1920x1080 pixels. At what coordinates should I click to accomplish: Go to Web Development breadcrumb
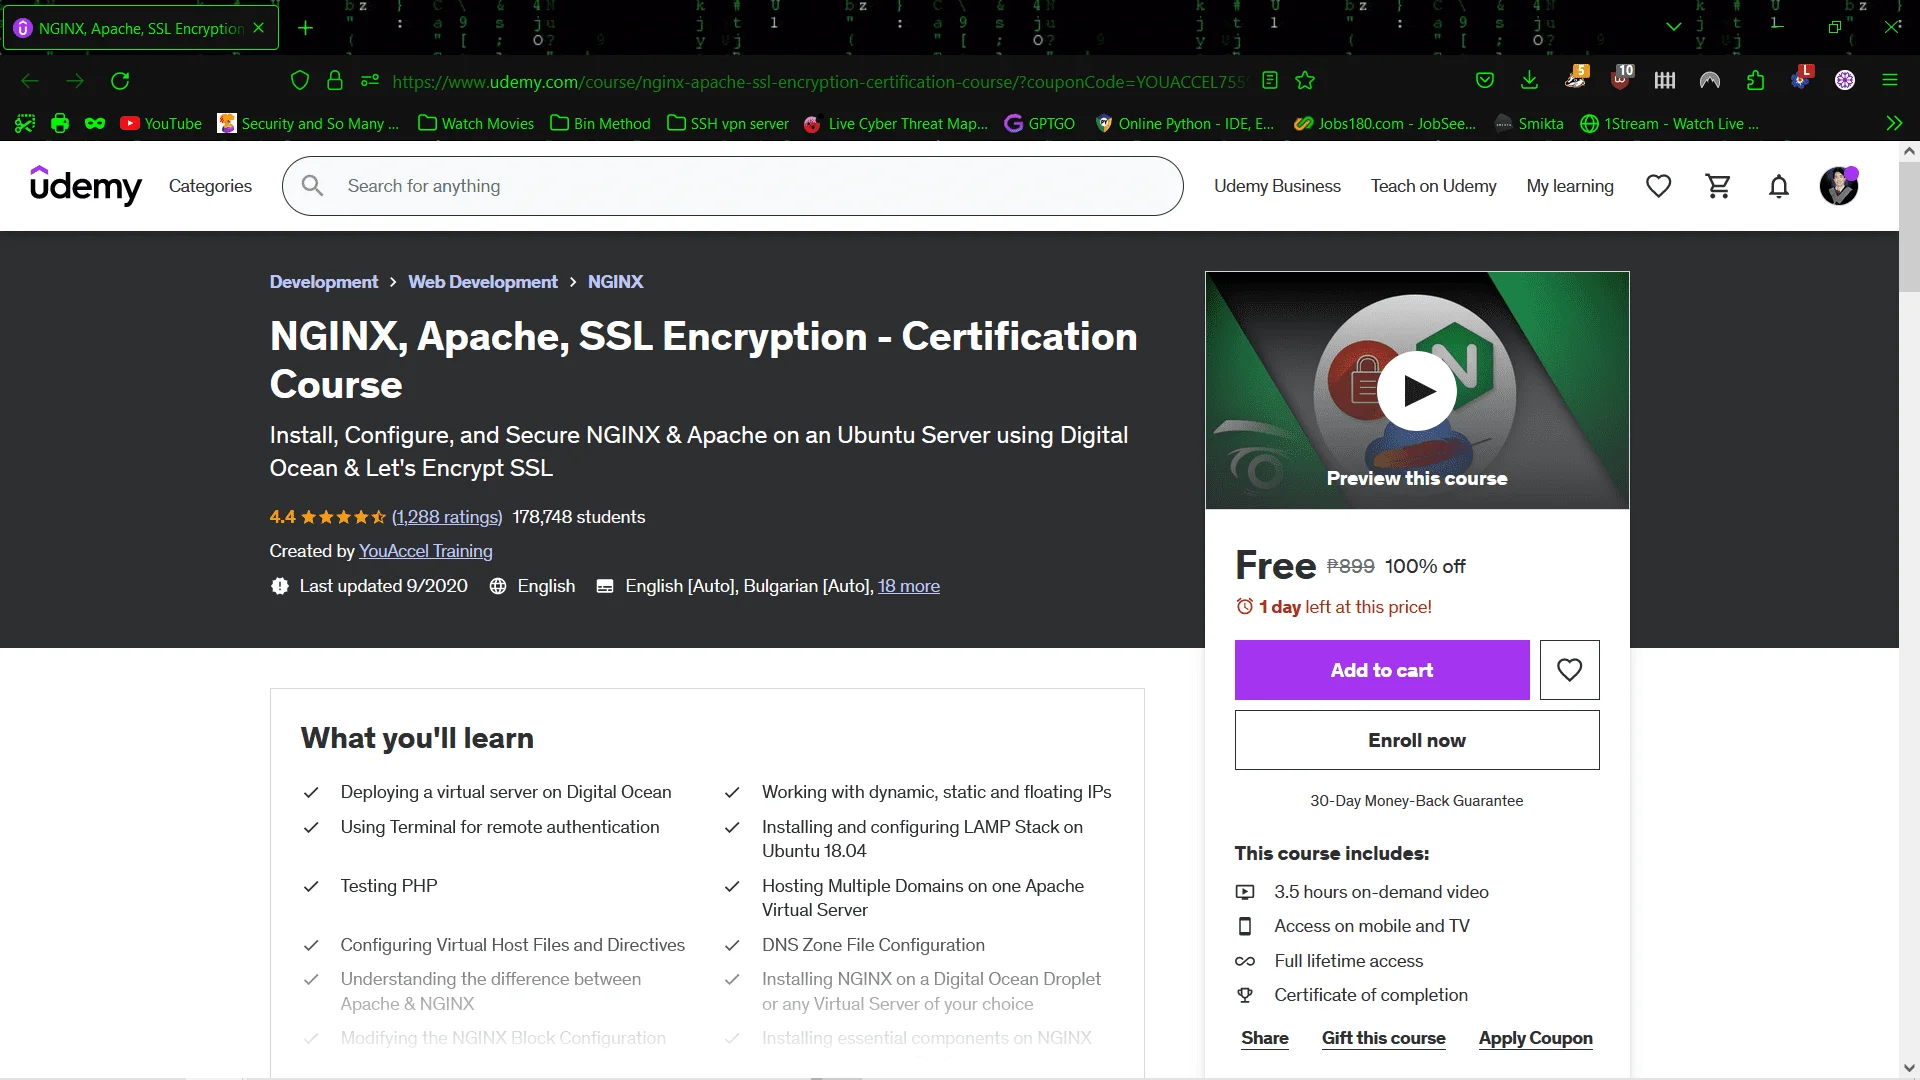(x=483, y=282)
